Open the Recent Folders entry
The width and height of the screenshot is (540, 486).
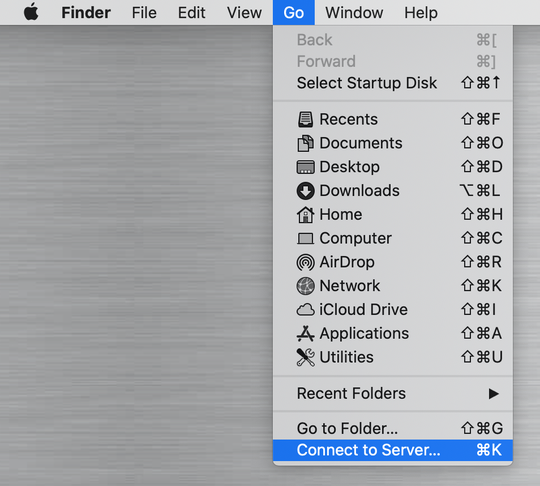click(x=393, y=393)
